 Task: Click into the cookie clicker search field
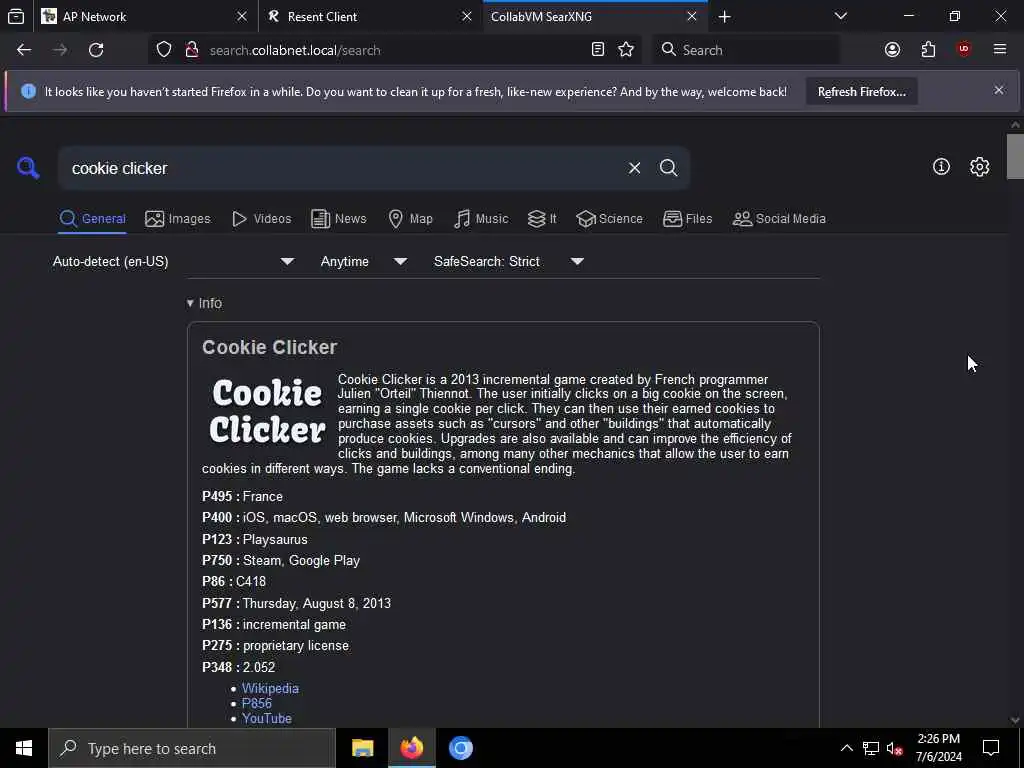(343, 168)
